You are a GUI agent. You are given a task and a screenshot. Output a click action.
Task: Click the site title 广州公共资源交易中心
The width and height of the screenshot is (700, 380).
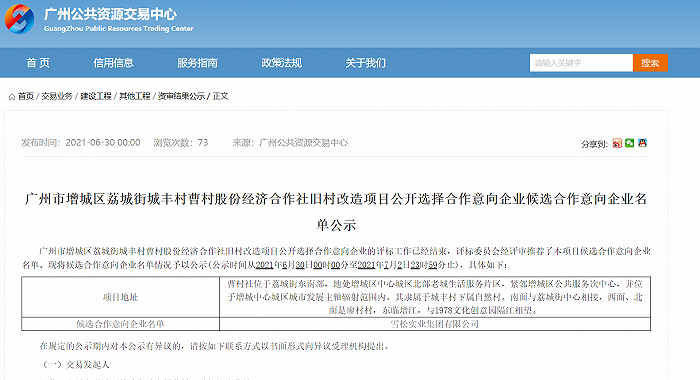pyautogui.click(x=110, y=14)
